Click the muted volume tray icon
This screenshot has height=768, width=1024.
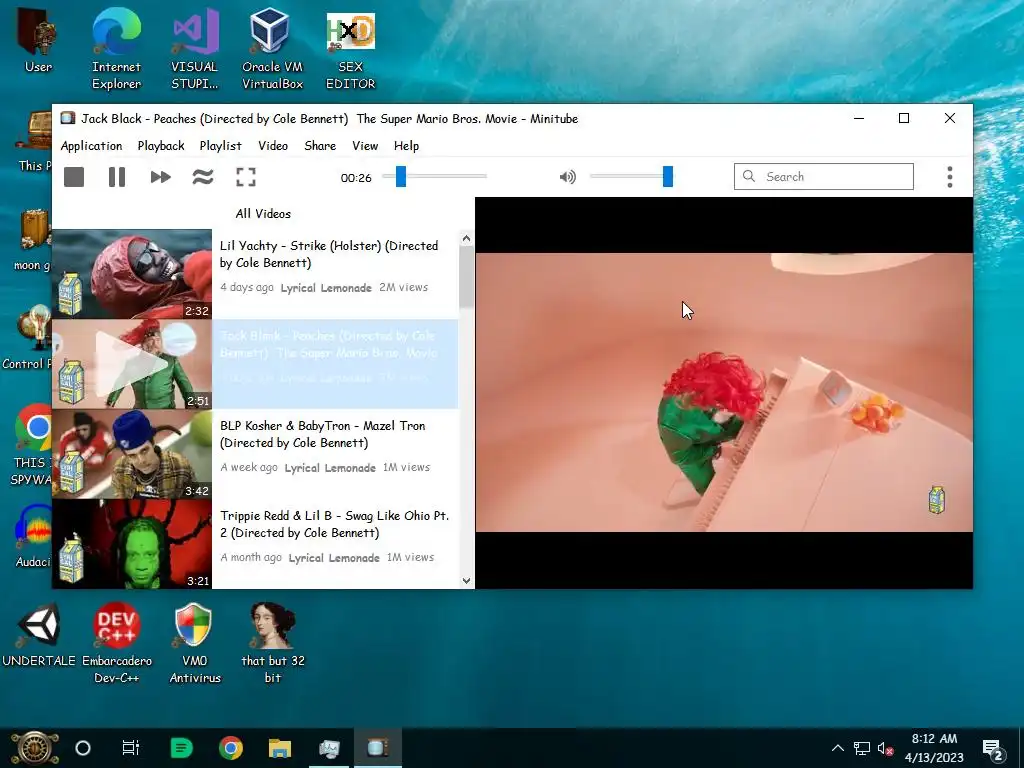(x=886, y=748)
